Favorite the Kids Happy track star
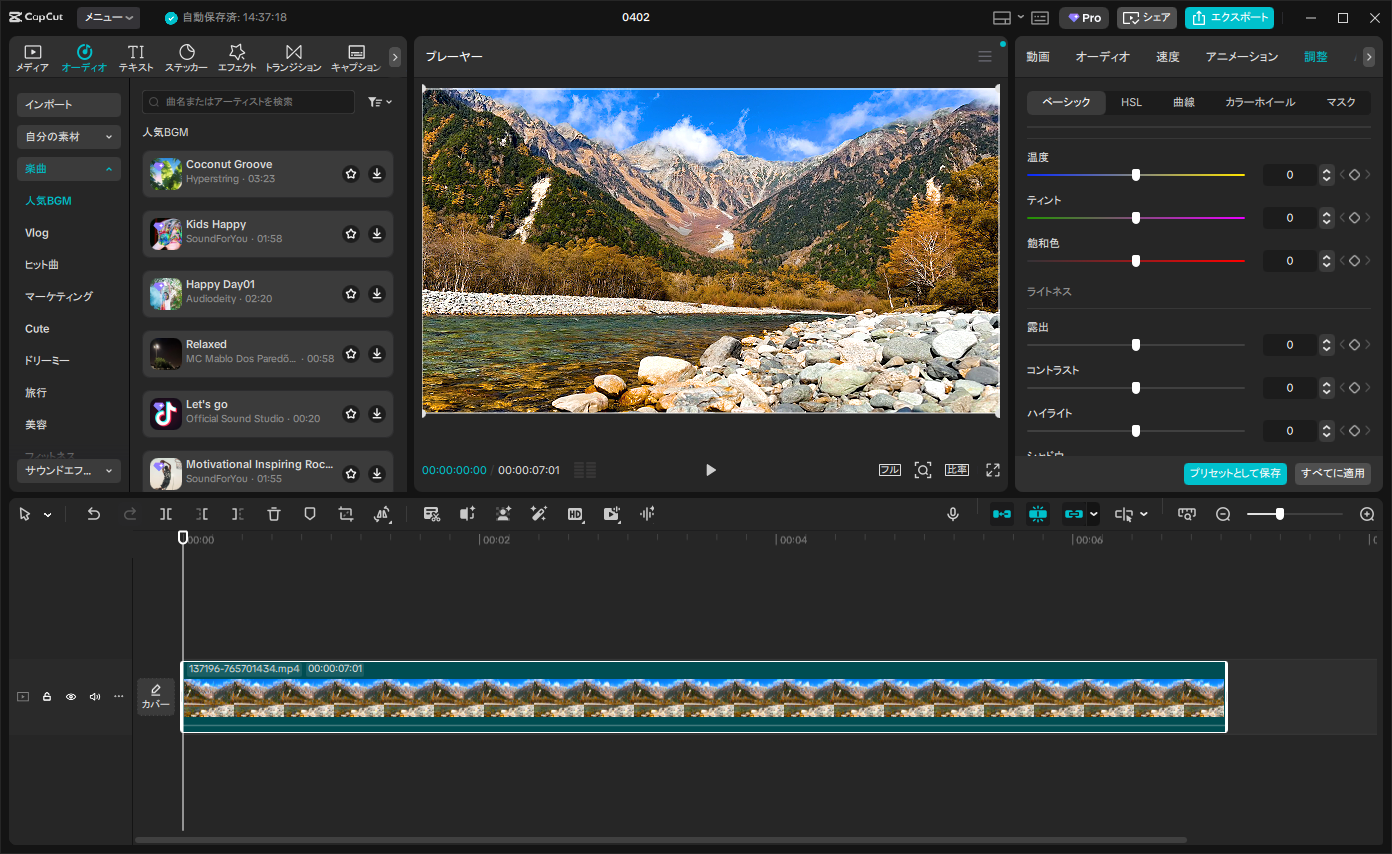The width and height of the screenshot is (1392, 854). tap(351, 234)
